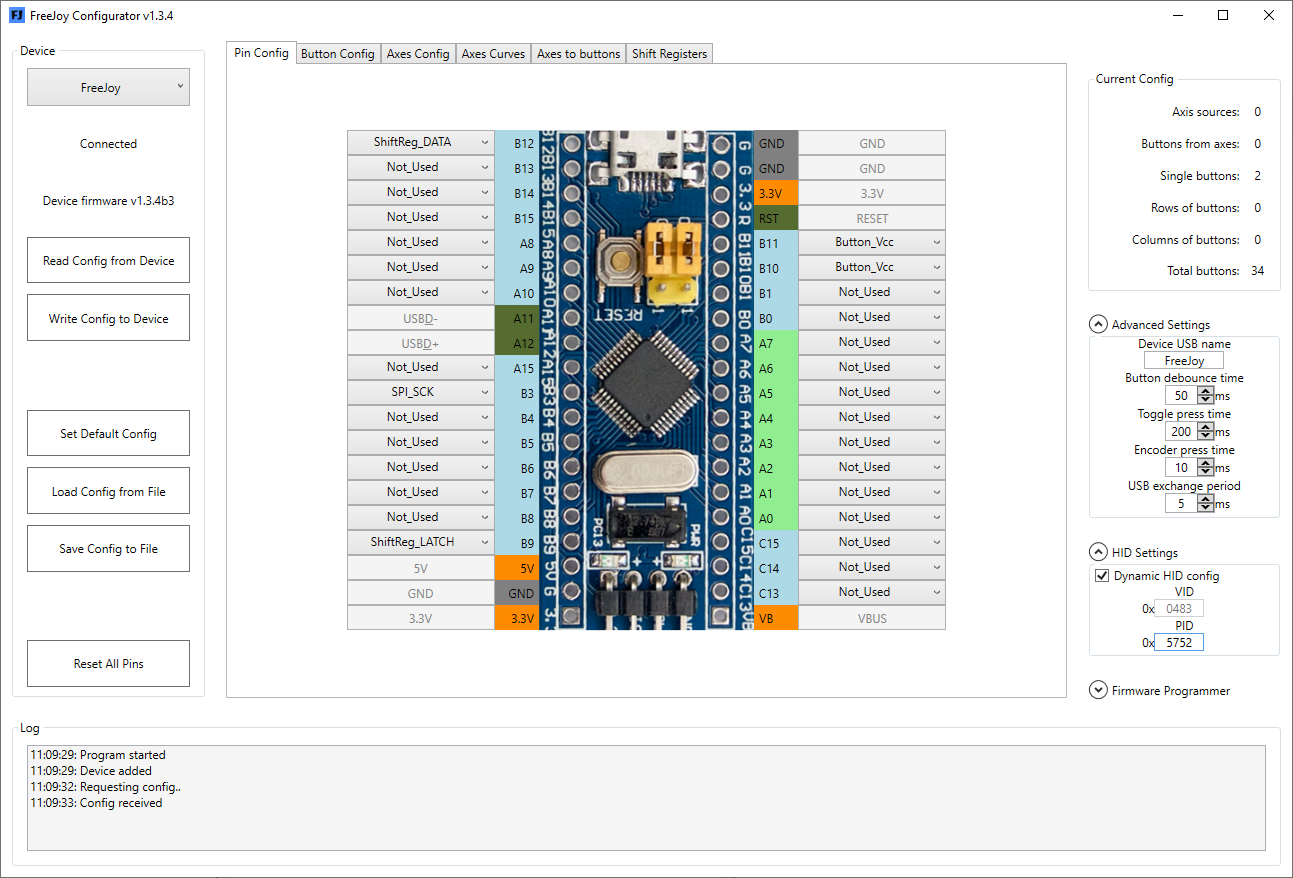Open the B3 SPI_SCK pin dropdown
Screen dimensions: 1293x878
(x=421, y=392)
